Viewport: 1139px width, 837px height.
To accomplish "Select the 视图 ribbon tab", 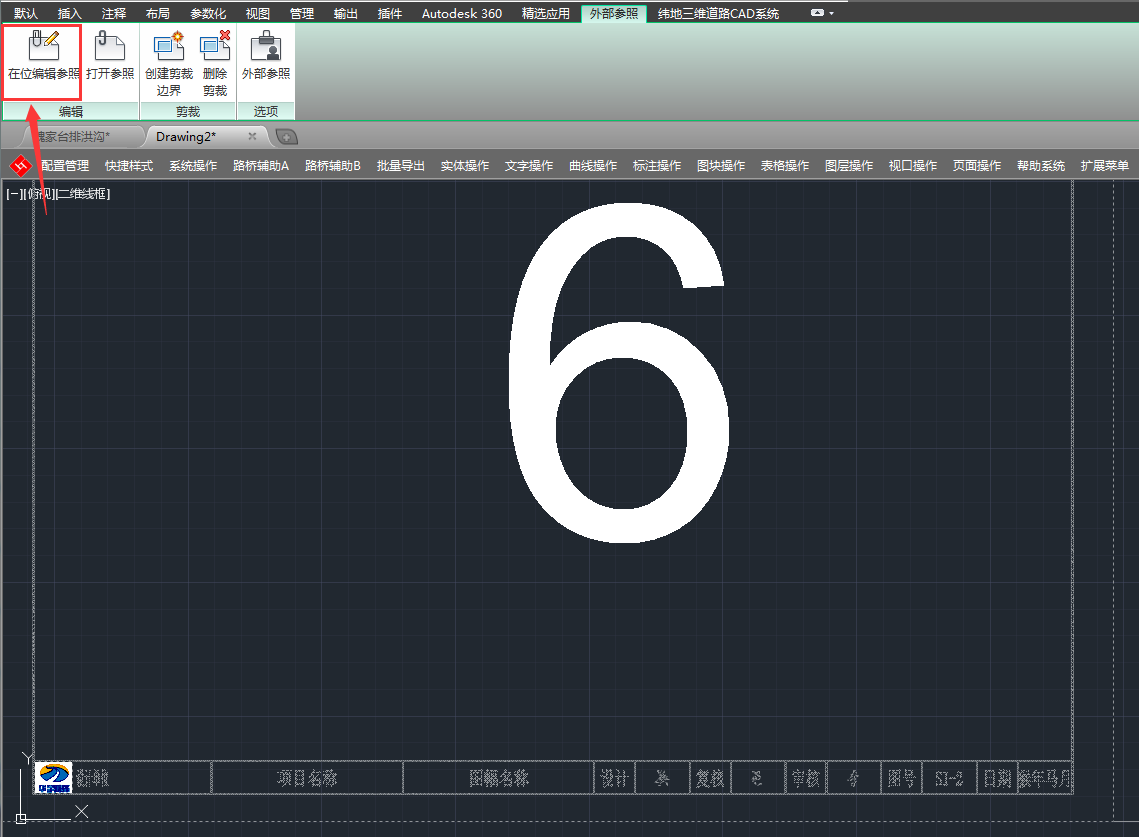I will [x=258, y=13].
